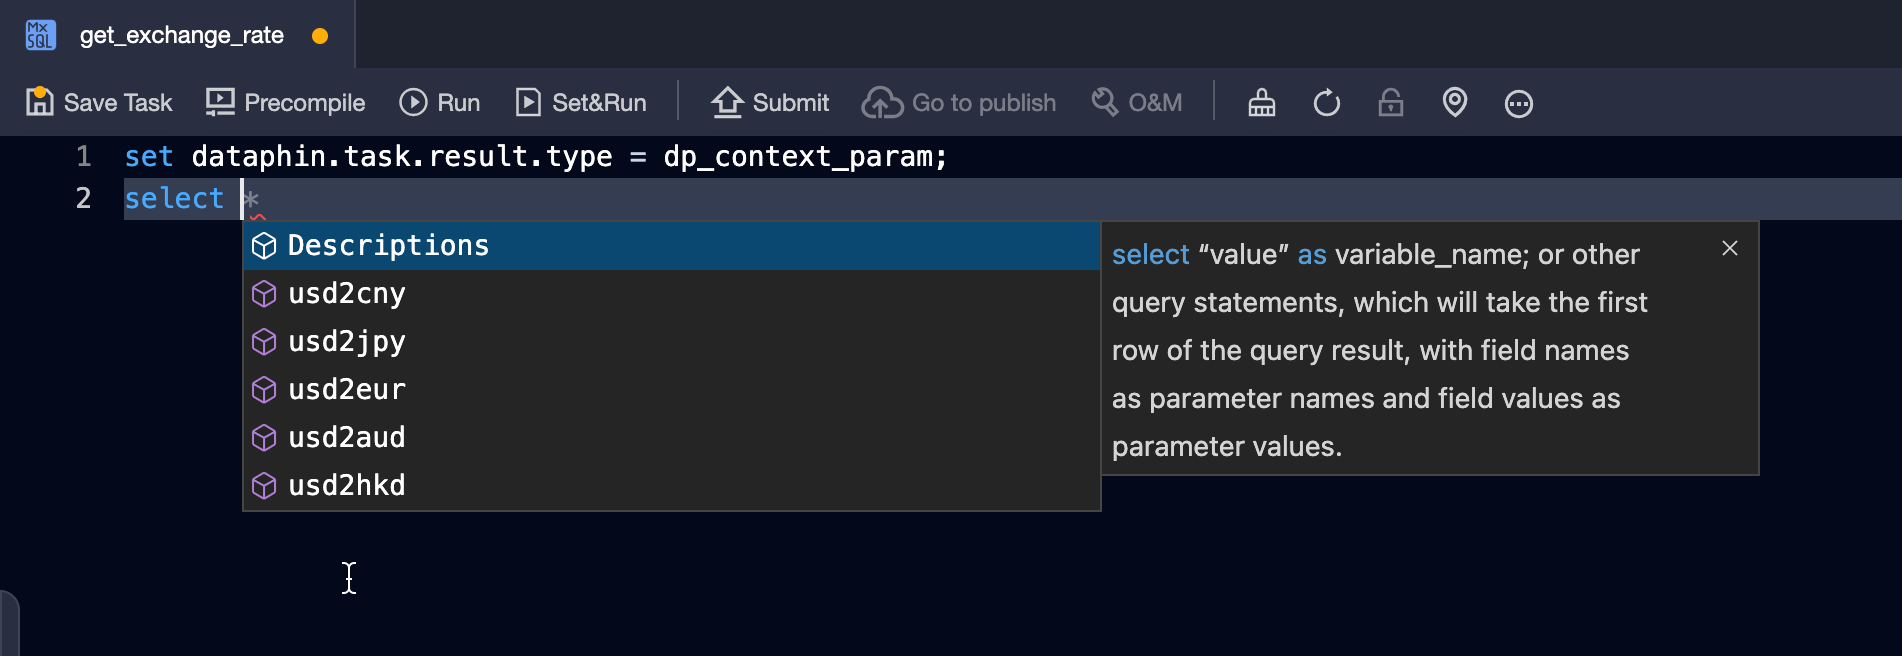
Task: Click the Save Task button
Action: pyautogui.click(x=99, y=103)
